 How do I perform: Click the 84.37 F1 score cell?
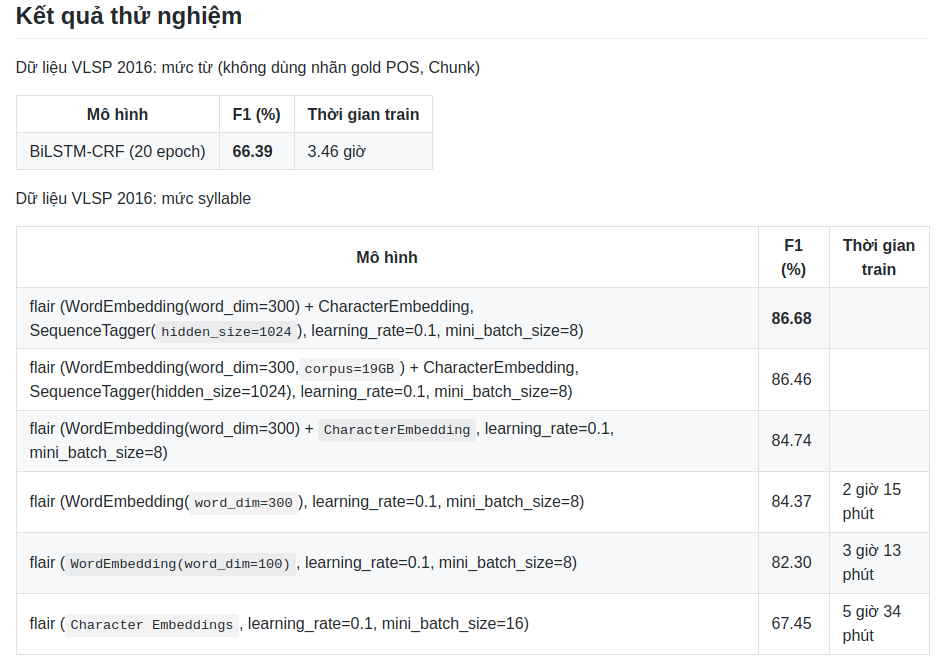(x=791, y=502)
